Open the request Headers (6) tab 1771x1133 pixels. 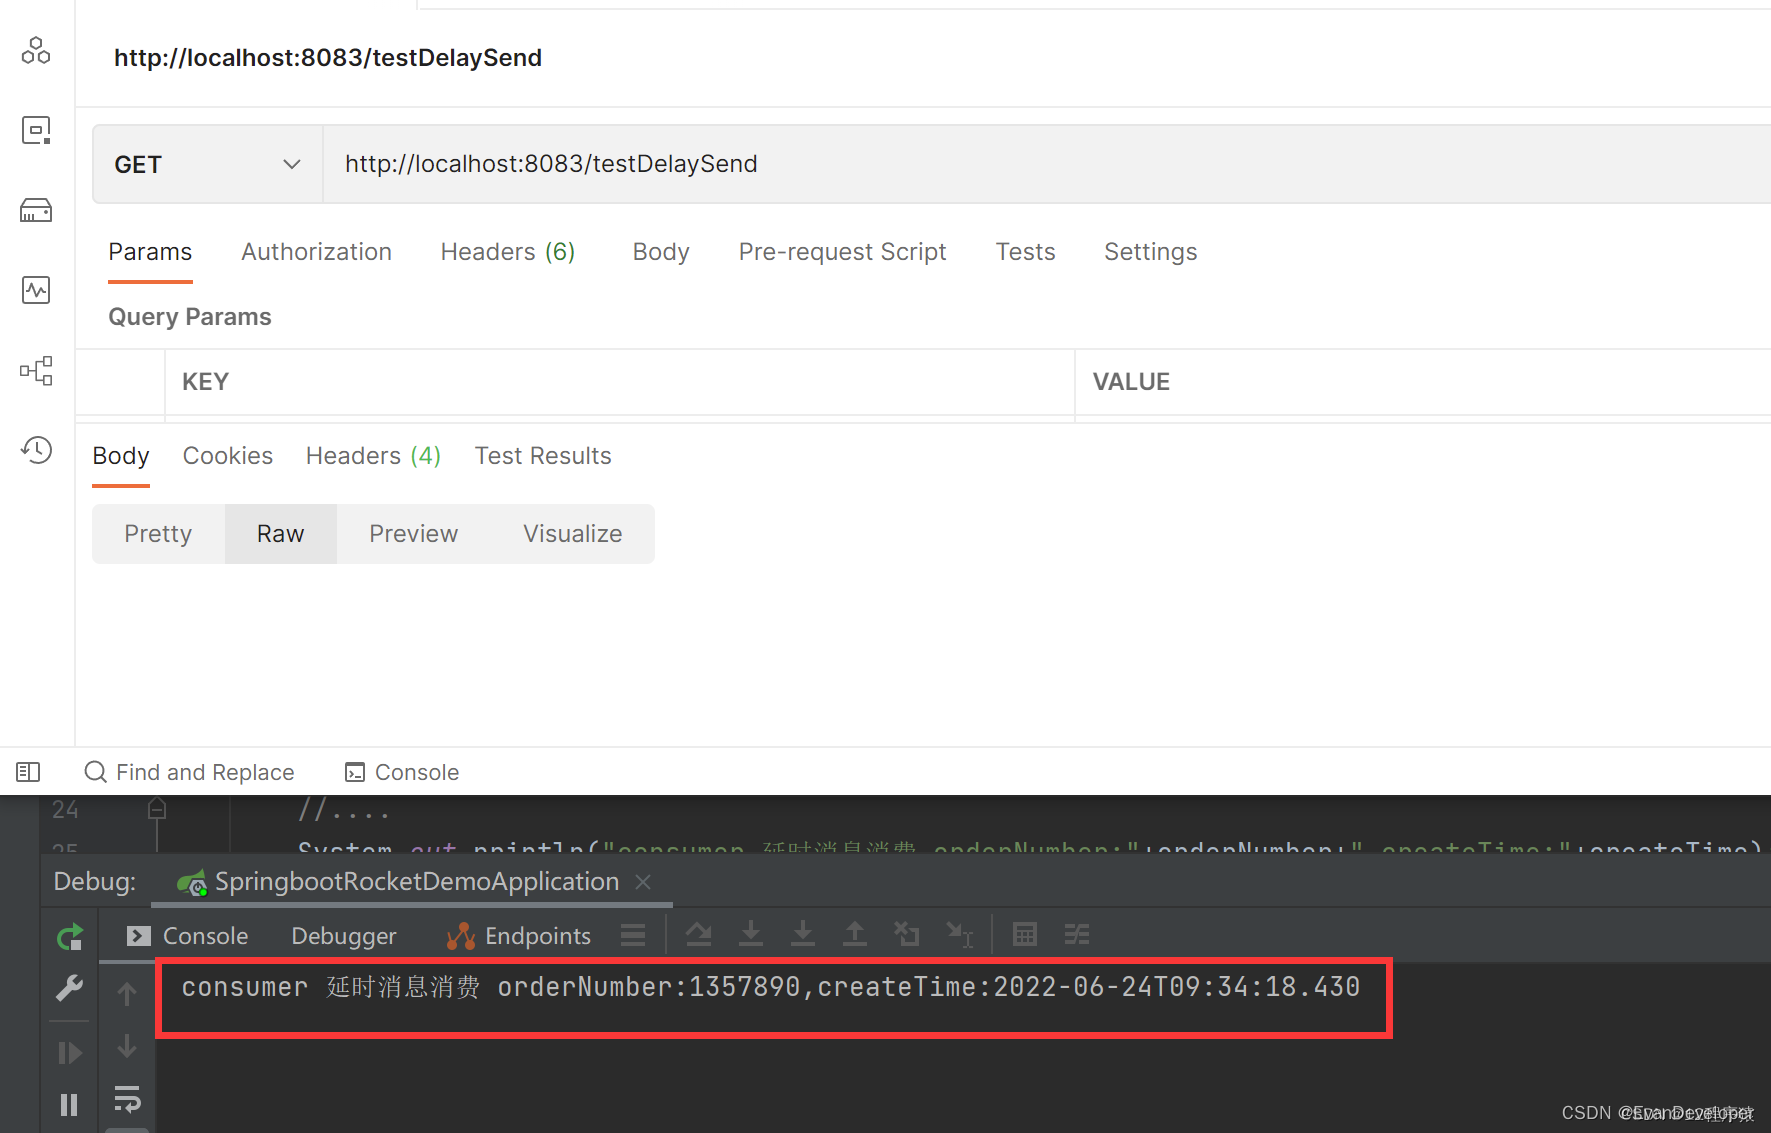(x=508, y=252)
